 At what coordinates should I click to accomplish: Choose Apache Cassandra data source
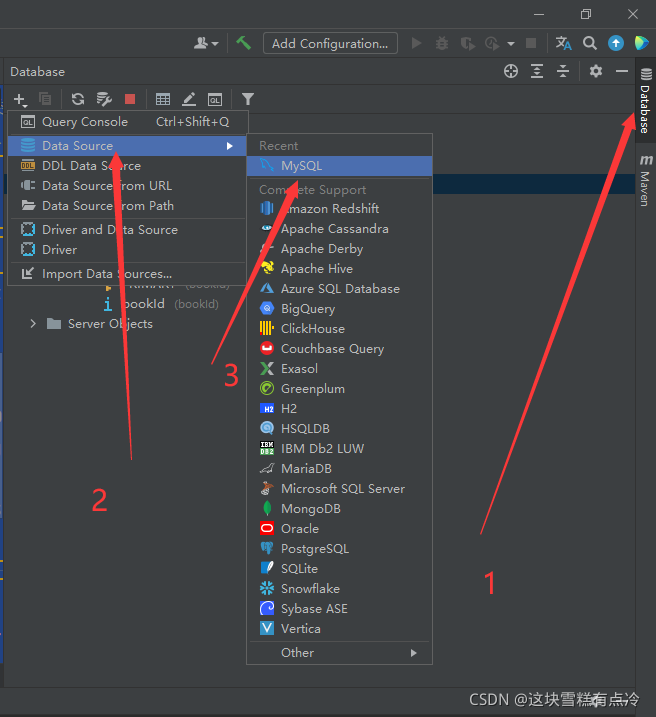click(x=339, y=229)
